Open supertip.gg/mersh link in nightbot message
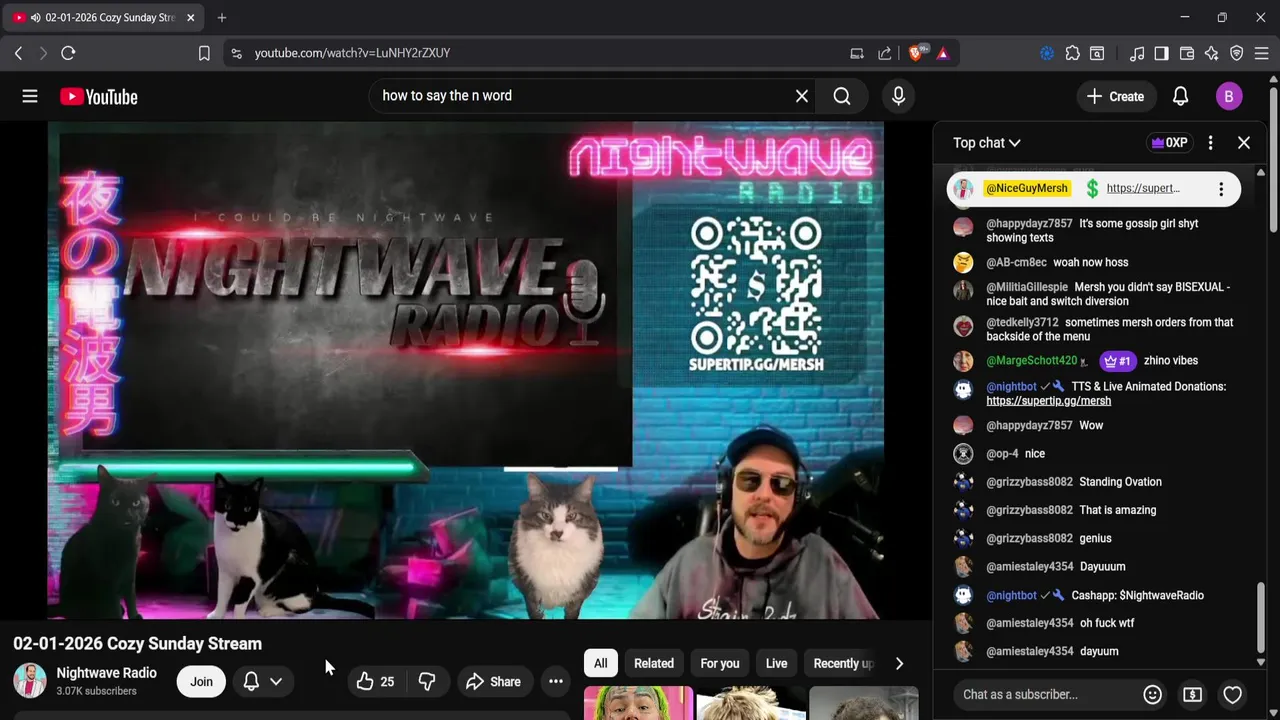 tap(1048, 401)
